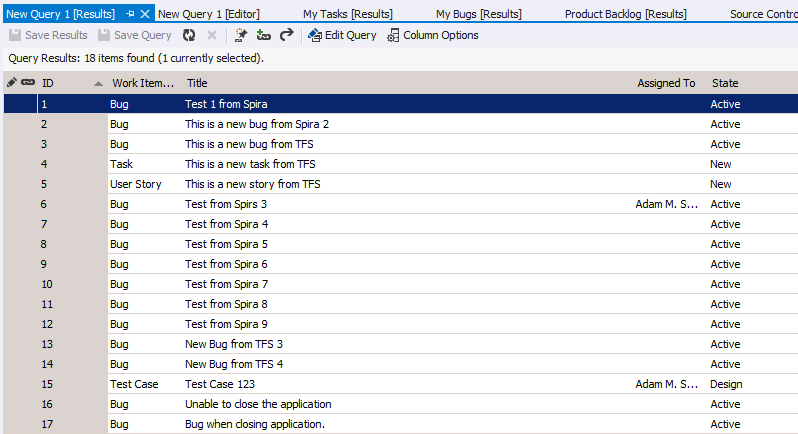Open the My Bugs [Results] tab
Image resolution: width=798 pixels, height=434 pixels.
(478, 14)
